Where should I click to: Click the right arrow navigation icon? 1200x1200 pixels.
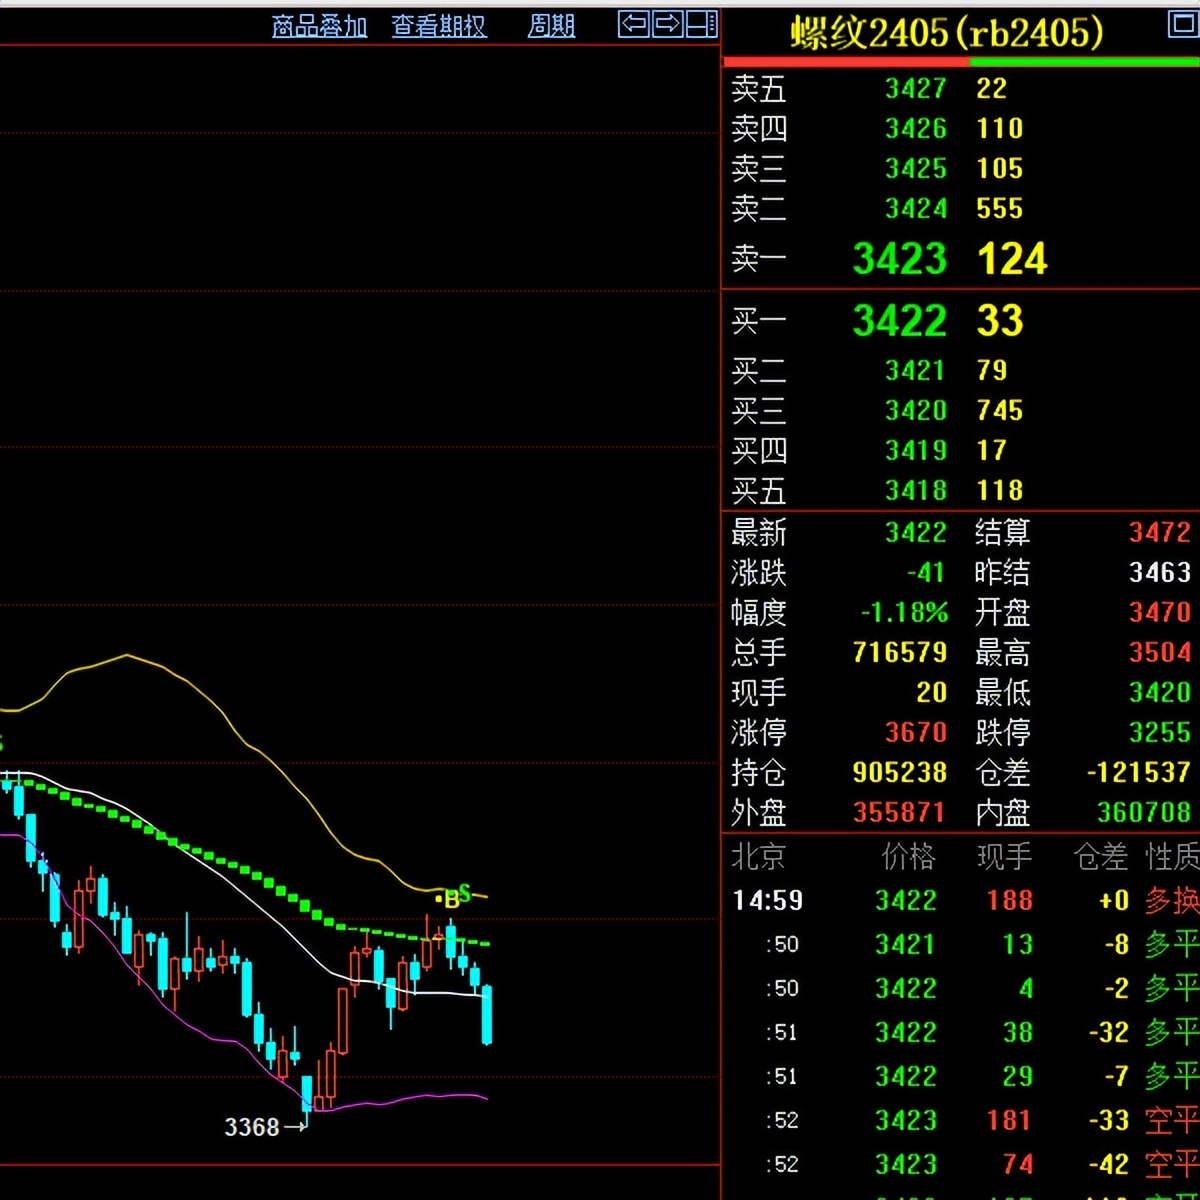pyautogui.click(x=668, y=24)
